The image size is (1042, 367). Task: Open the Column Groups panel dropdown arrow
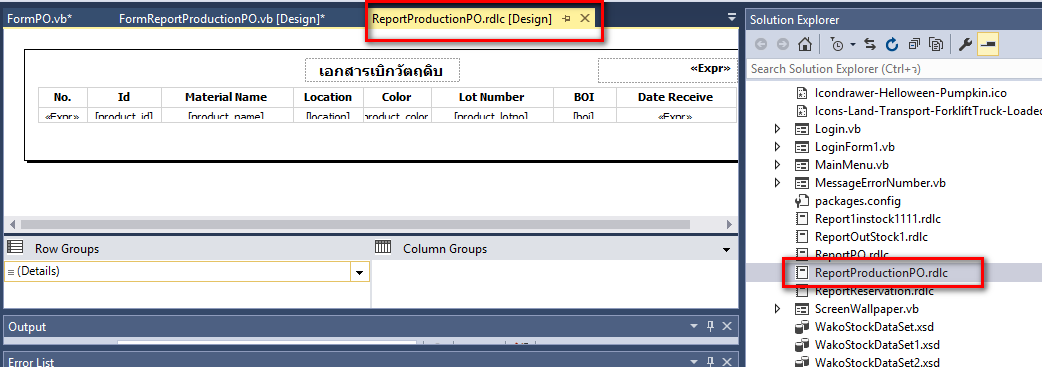point(725,249)
